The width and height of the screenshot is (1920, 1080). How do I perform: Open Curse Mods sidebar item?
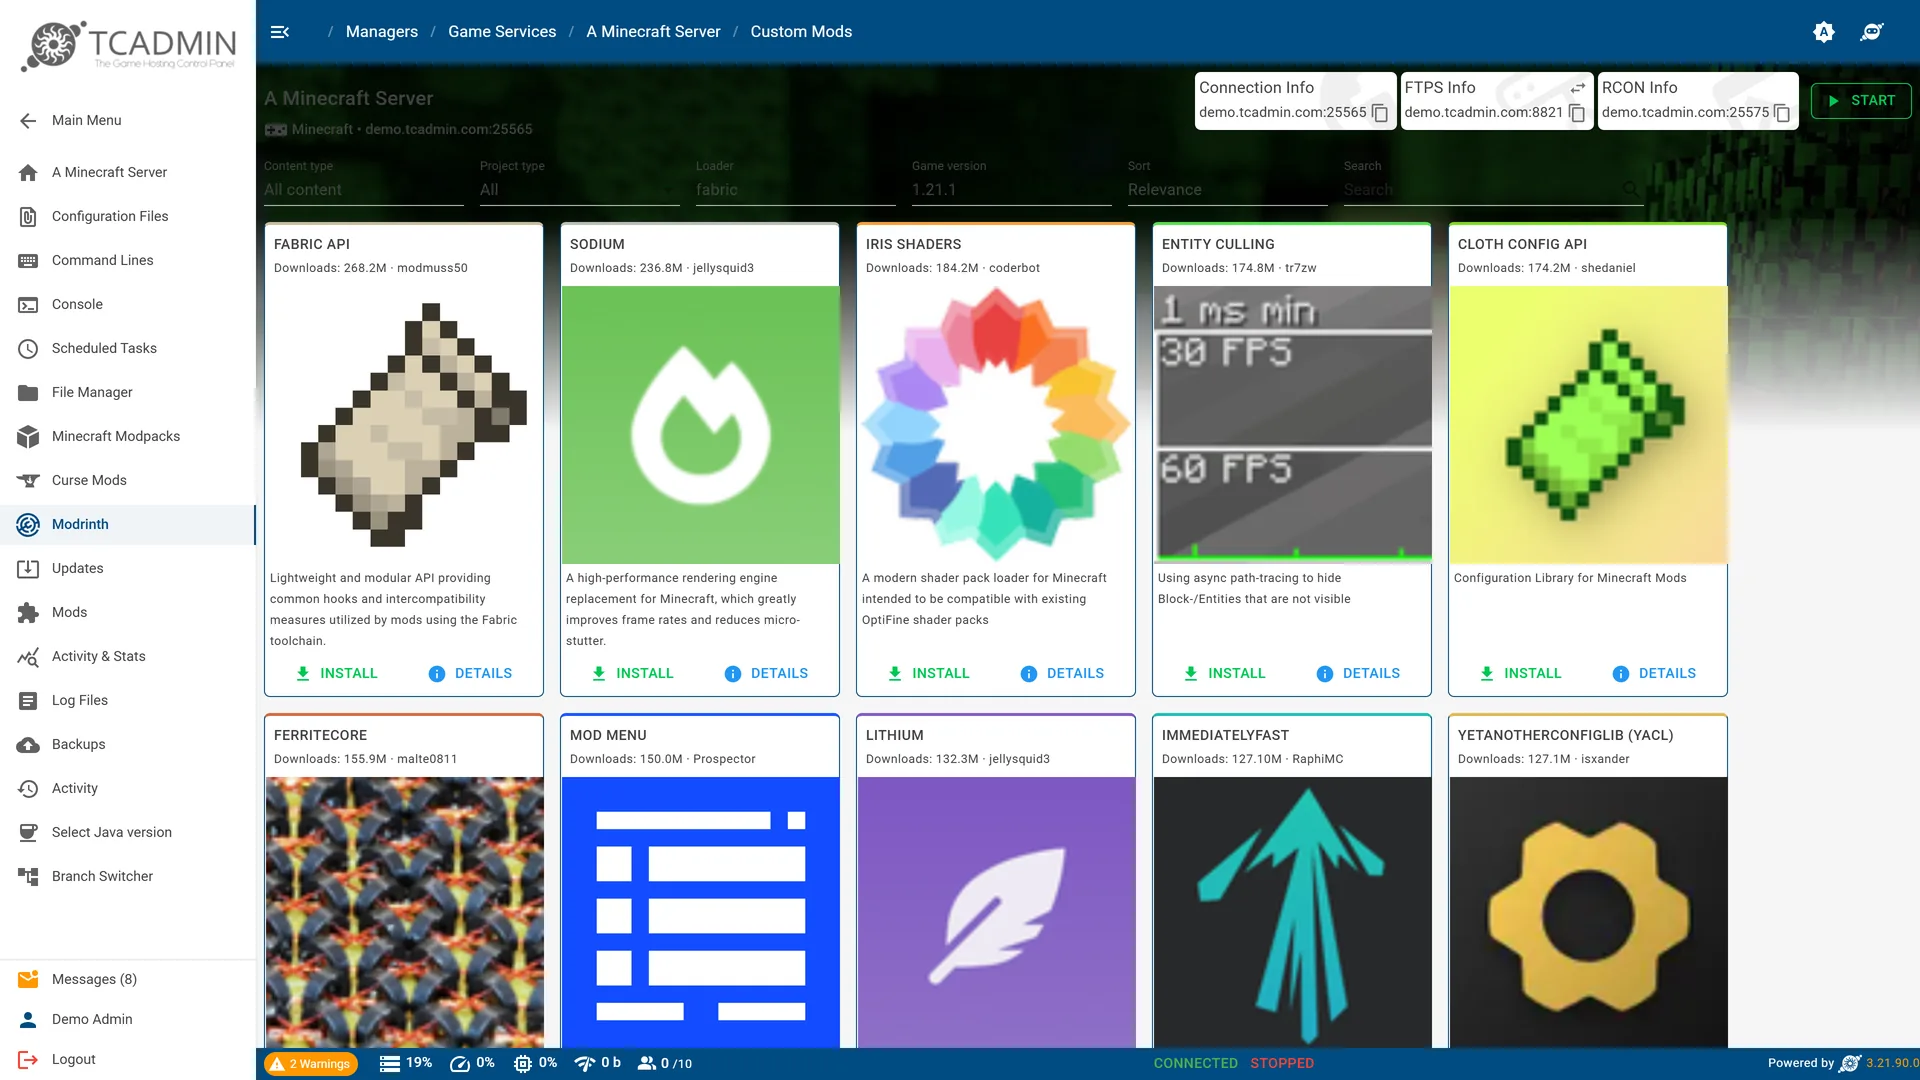pyautogui.click(x=128, y=480)
